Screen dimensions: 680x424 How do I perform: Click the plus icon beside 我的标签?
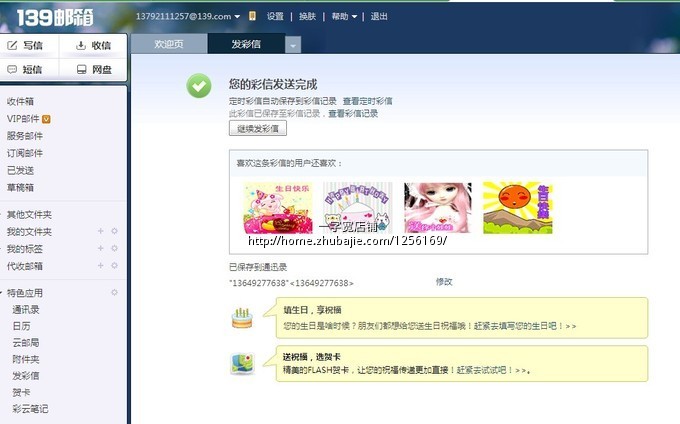101,248
